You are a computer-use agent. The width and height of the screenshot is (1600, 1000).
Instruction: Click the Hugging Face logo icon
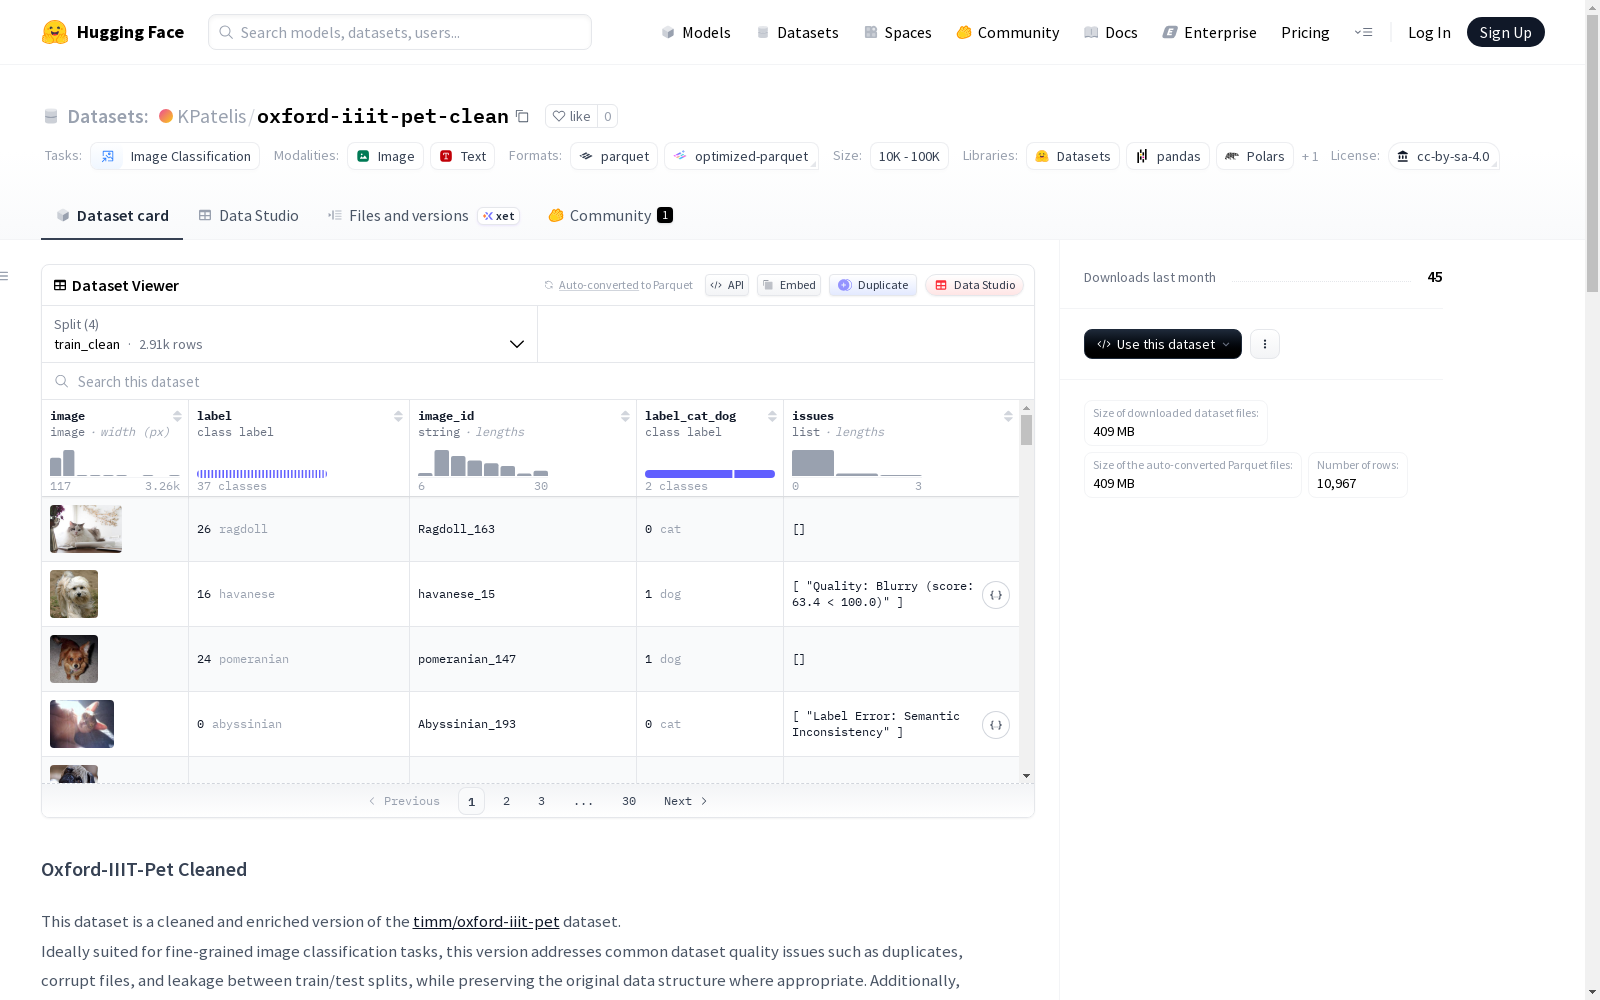(55, 32)
